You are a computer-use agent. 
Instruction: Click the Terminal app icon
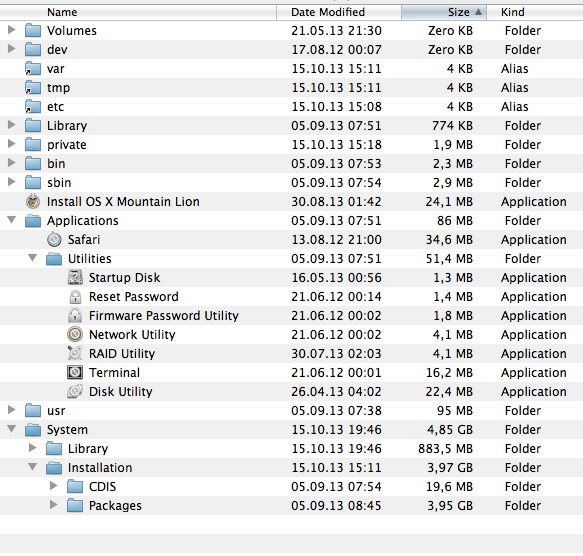[75, 372]
